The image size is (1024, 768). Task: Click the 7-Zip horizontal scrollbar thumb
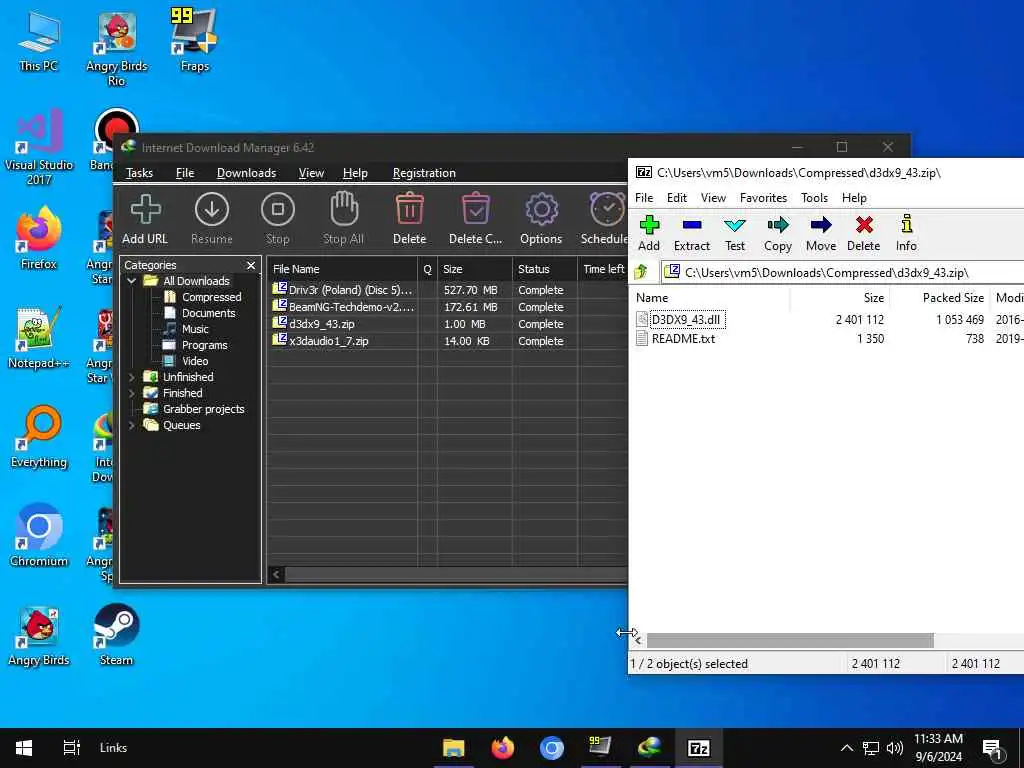pyautogui.click(x=790, y=641)
